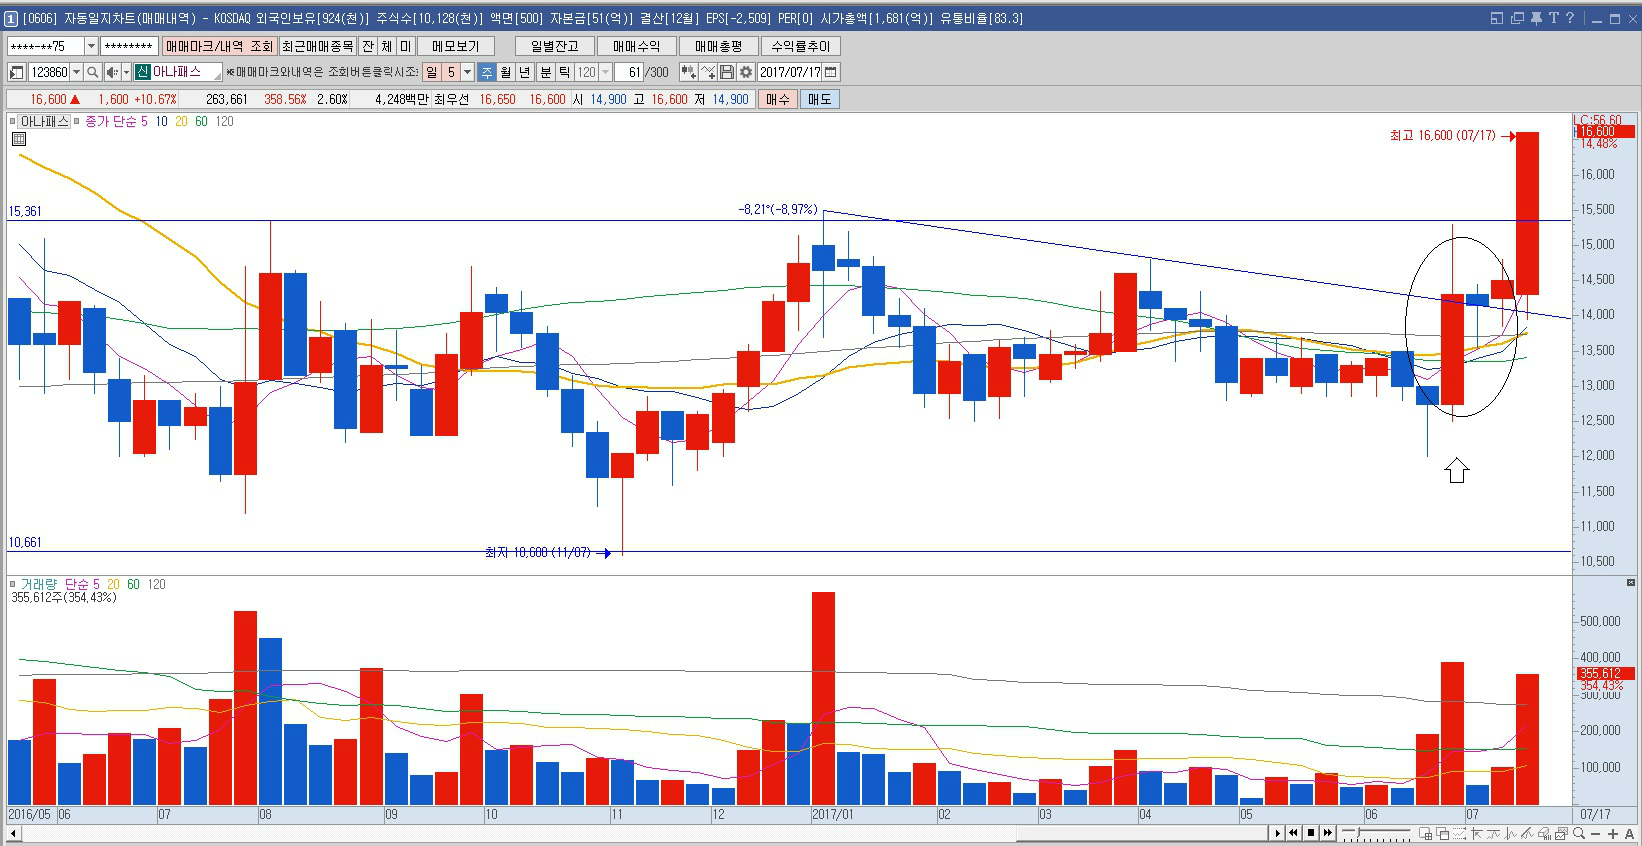Open the account number dropdown
The width and height of the screenshot is (1642, 846).
(x=91, y=46)
